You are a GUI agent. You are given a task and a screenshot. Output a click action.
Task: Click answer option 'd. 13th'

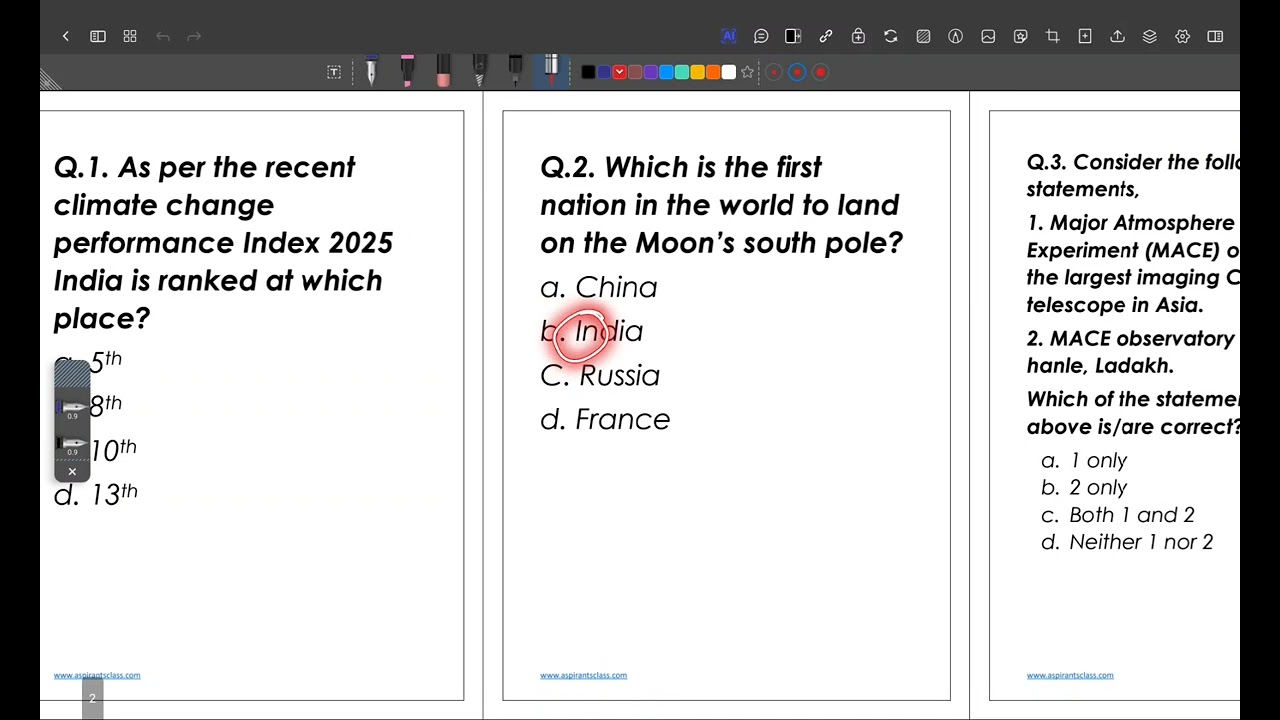[x=96, y=494]
